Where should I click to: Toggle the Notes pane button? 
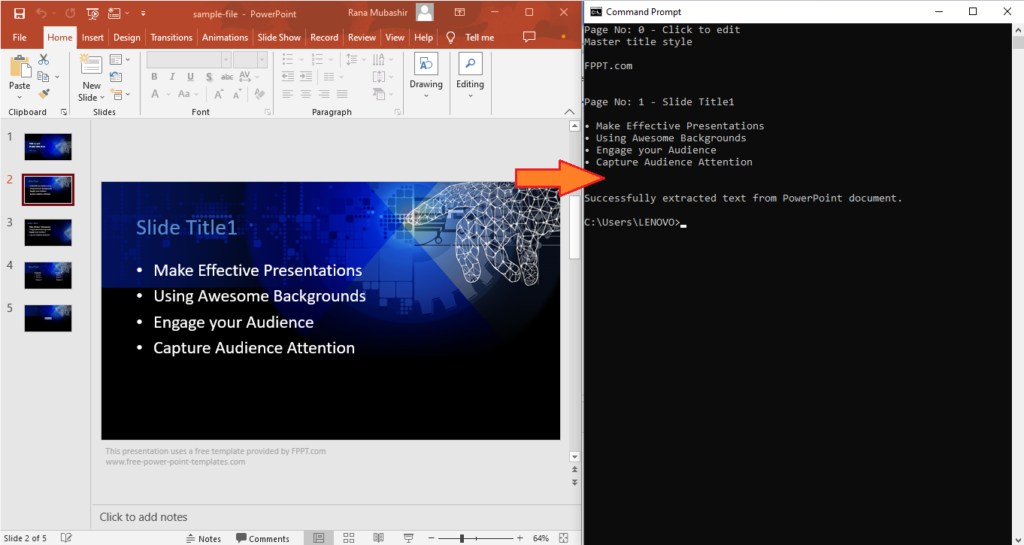pos(203,538)
